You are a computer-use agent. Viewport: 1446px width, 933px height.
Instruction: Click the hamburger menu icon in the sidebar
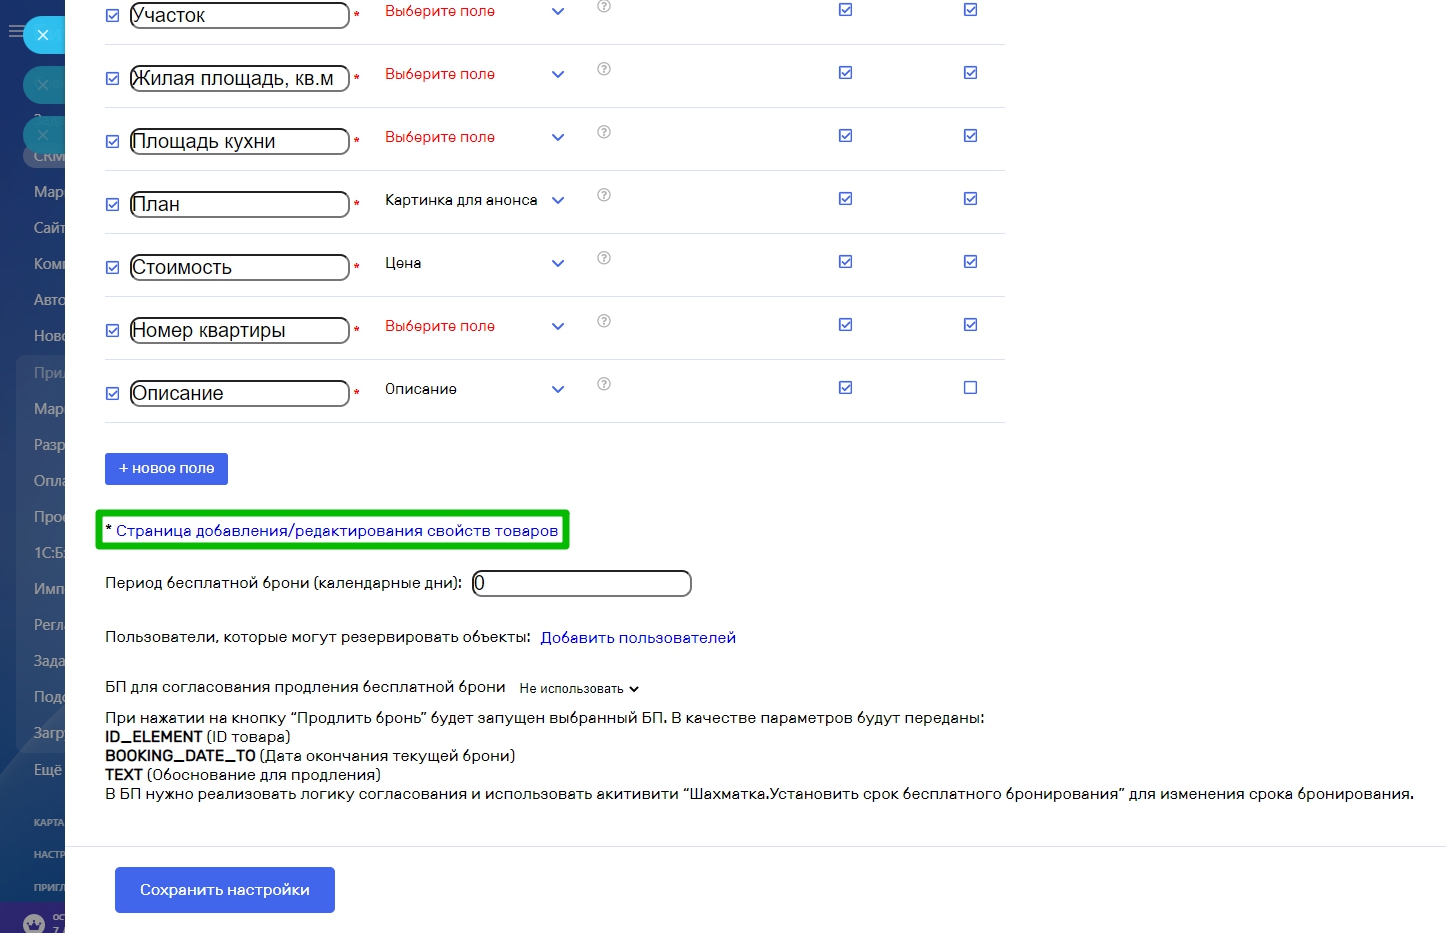[x=15, y=32]
